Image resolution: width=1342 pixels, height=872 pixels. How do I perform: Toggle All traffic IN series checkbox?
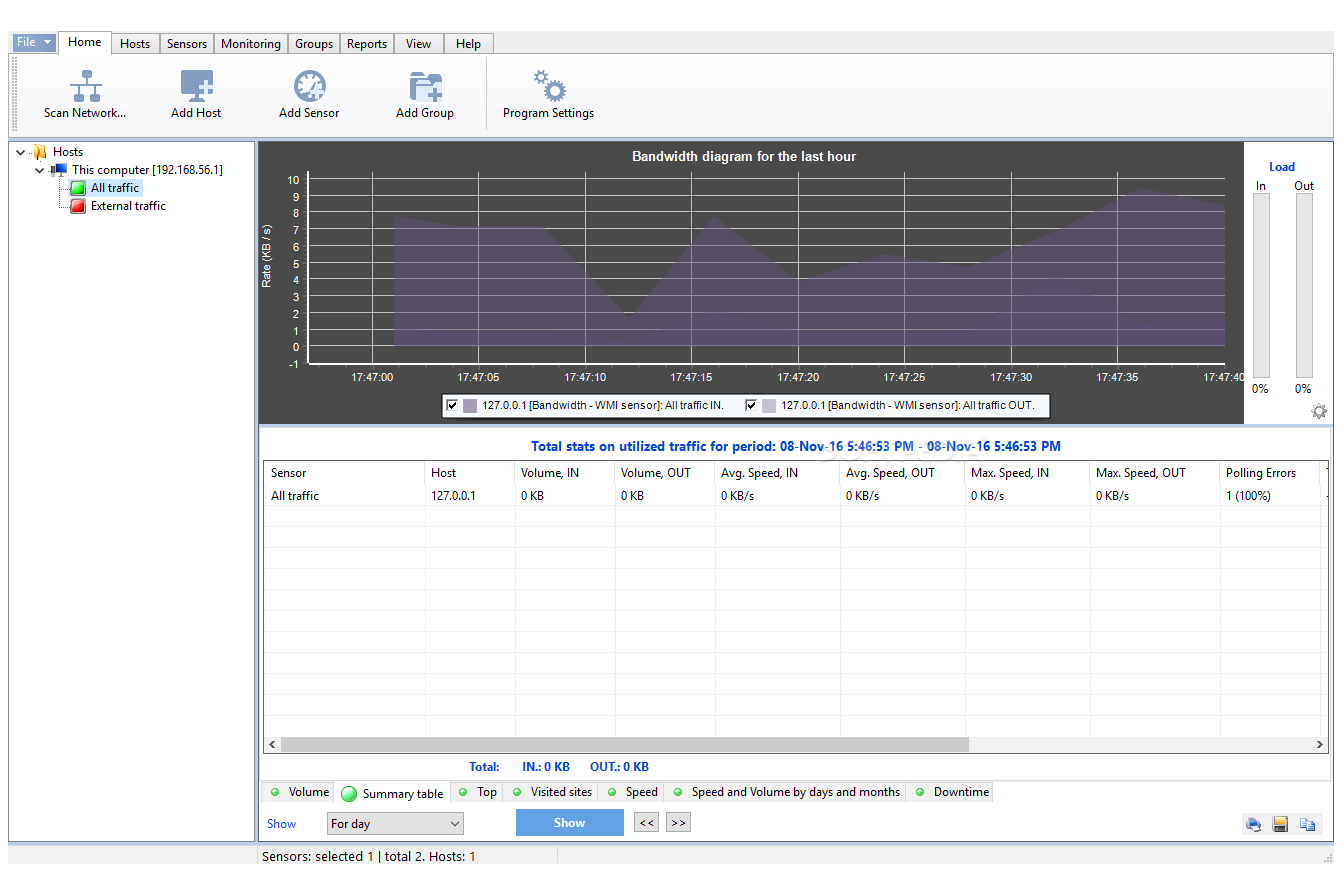[452, 405]
